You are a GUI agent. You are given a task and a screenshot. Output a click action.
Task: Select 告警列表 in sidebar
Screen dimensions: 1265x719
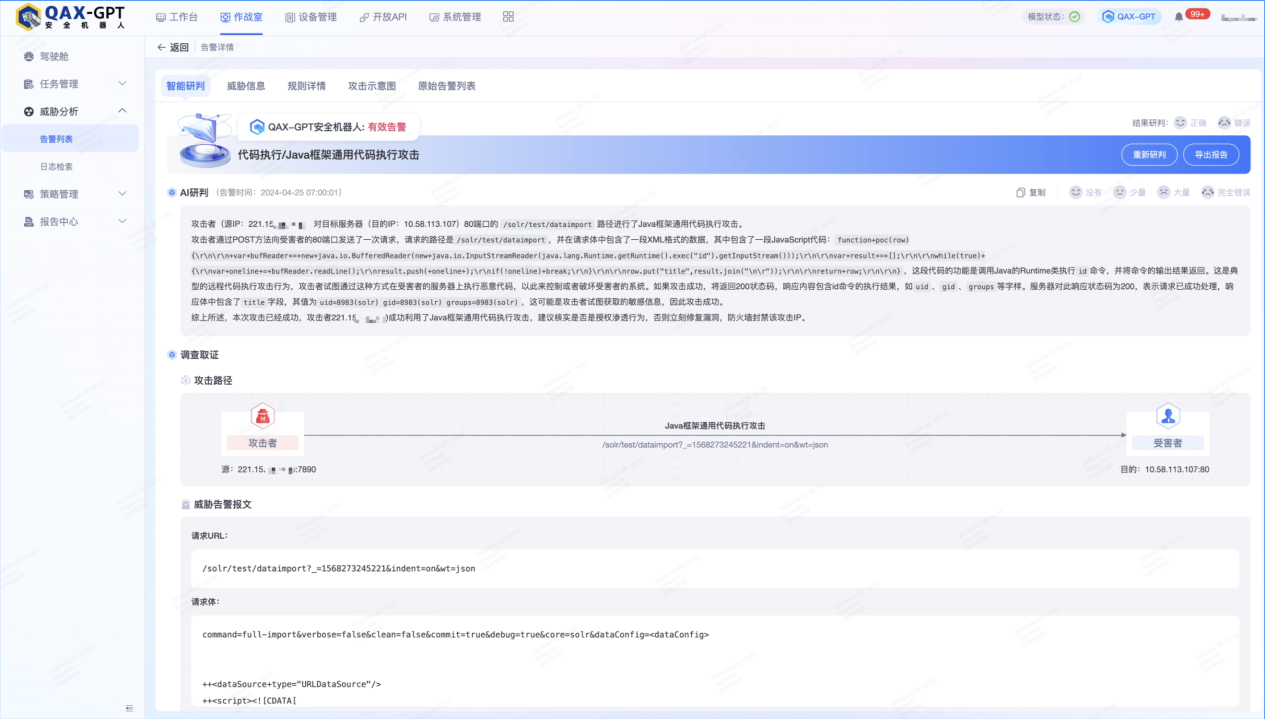point(72,139)
